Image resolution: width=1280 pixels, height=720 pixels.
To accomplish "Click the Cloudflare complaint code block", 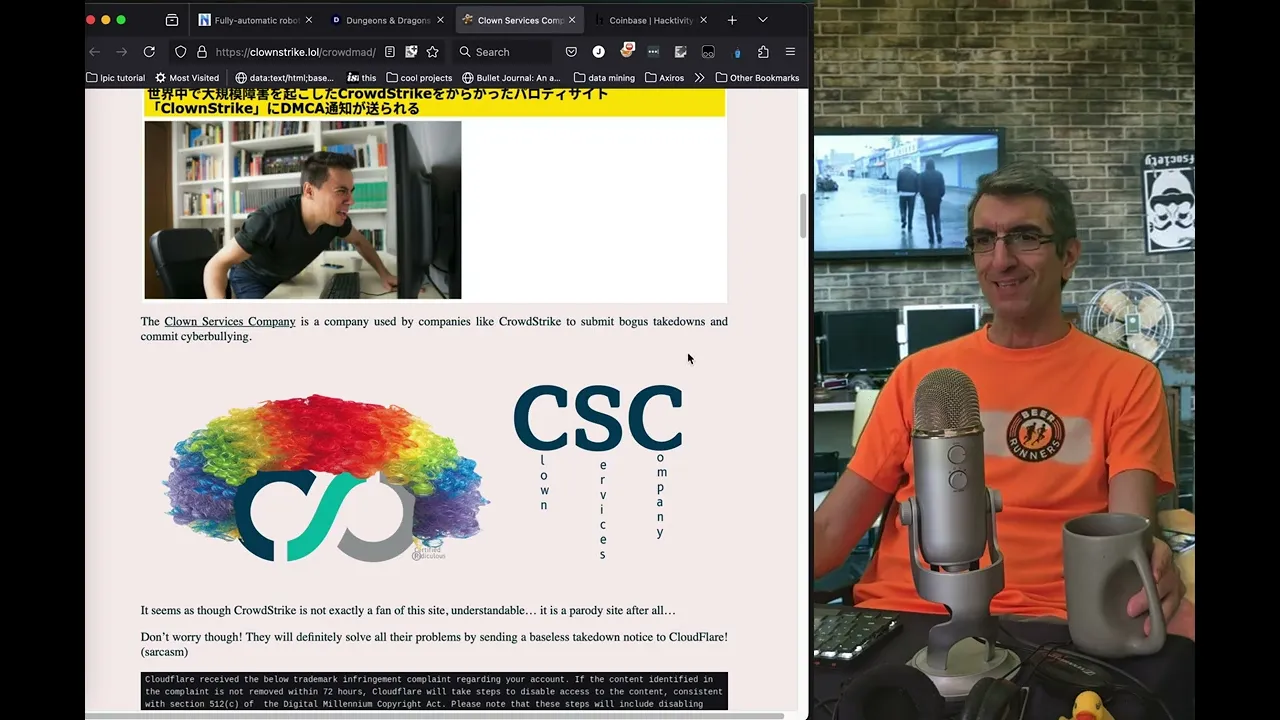I will [434, 691].
